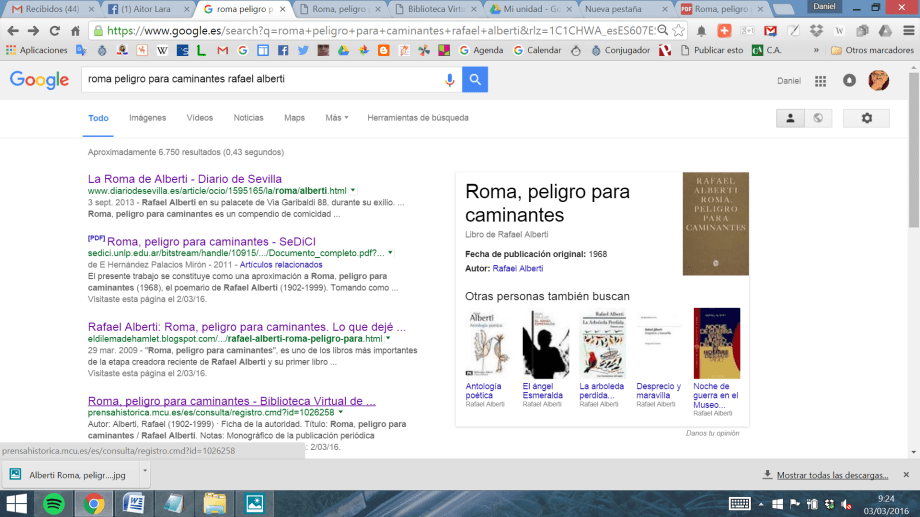Open dropdown arrow beside diariodesevilla.es URL
Image resolution: width=920 pixels, height=517 pixels.
353,190
